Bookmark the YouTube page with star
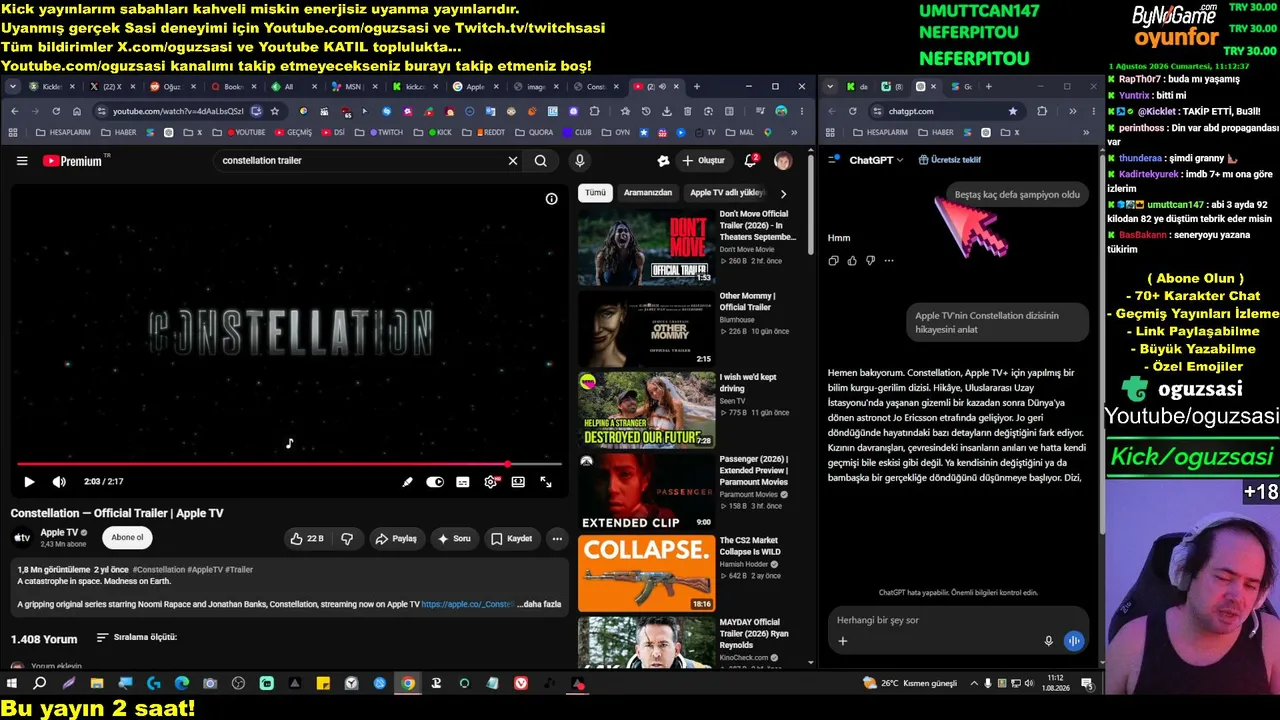1280x720 pixels. coord(275,111)
